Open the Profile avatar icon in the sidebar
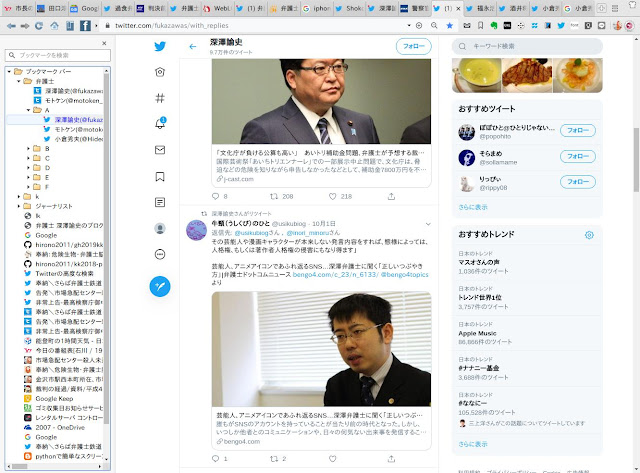Screen dimensions: 640x473 [160, 228]
